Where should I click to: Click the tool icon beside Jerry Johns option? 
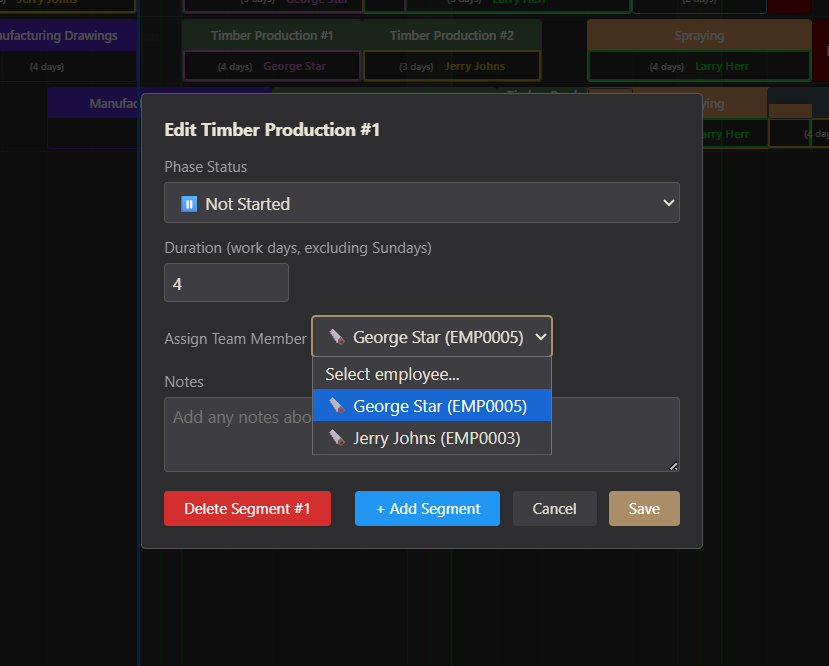pyautogui.click(x=337, y=438)
